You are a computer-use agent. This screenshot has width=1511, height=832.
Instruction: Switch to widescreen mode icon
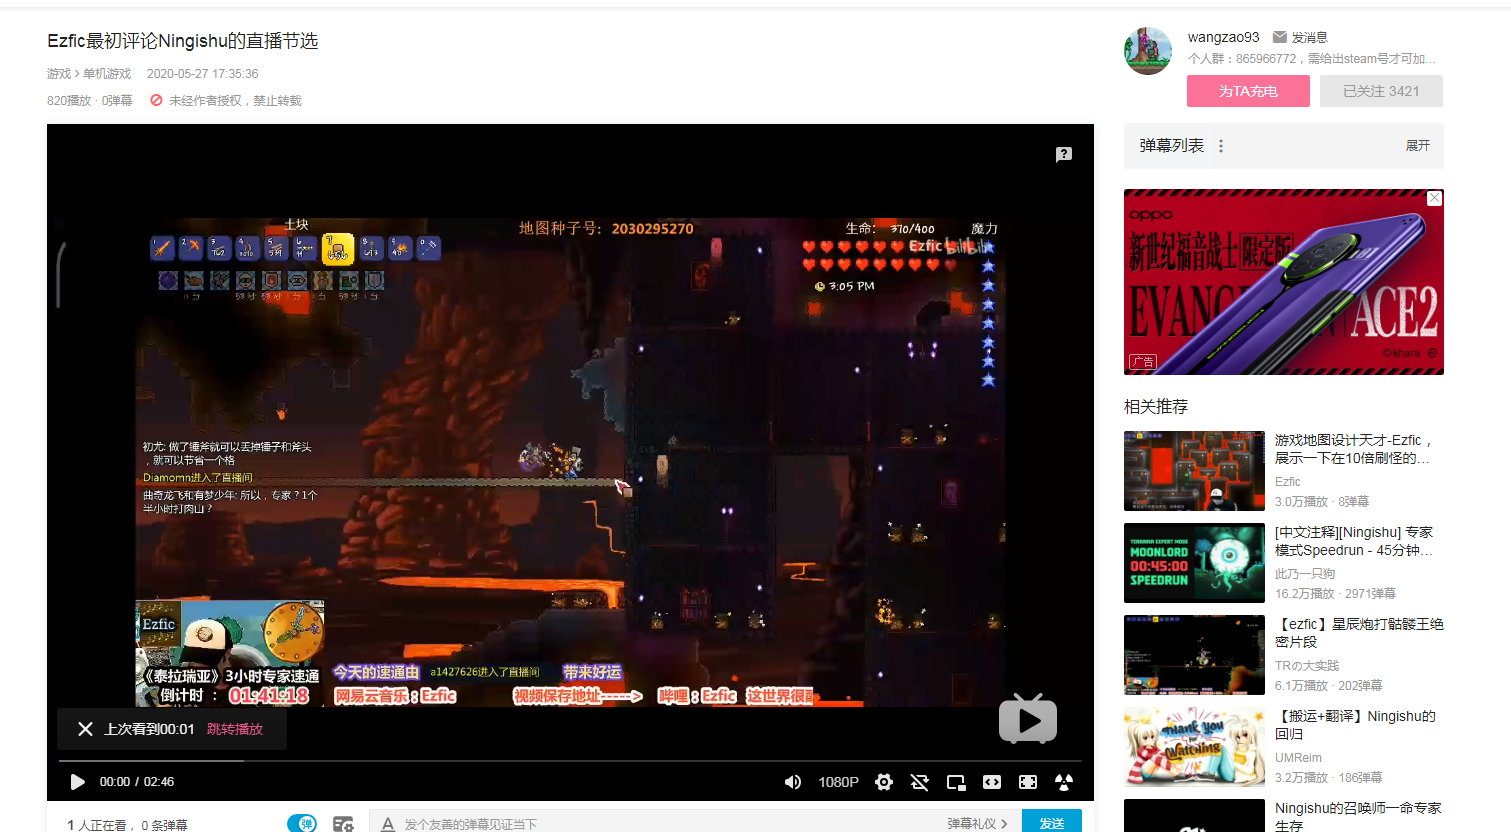(992, 782)
